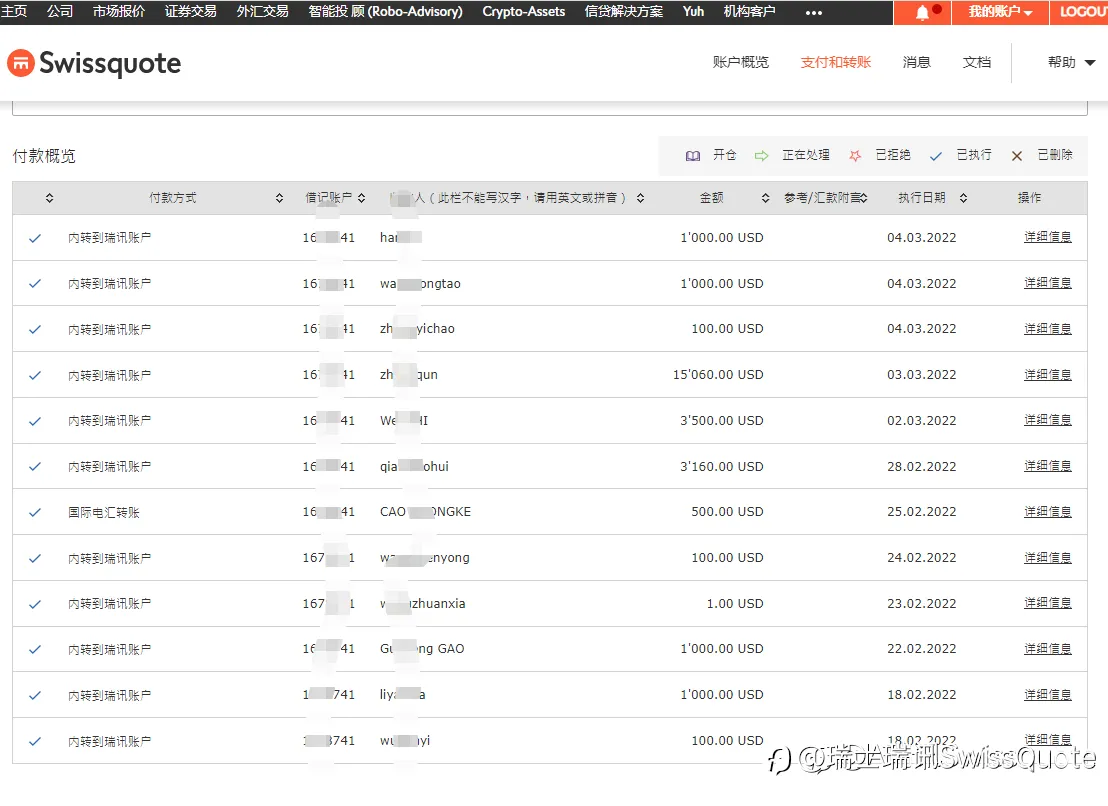Viewport: 1108px width, 806px height.
Task: Switch to 文档 tab
Action: 977,62
